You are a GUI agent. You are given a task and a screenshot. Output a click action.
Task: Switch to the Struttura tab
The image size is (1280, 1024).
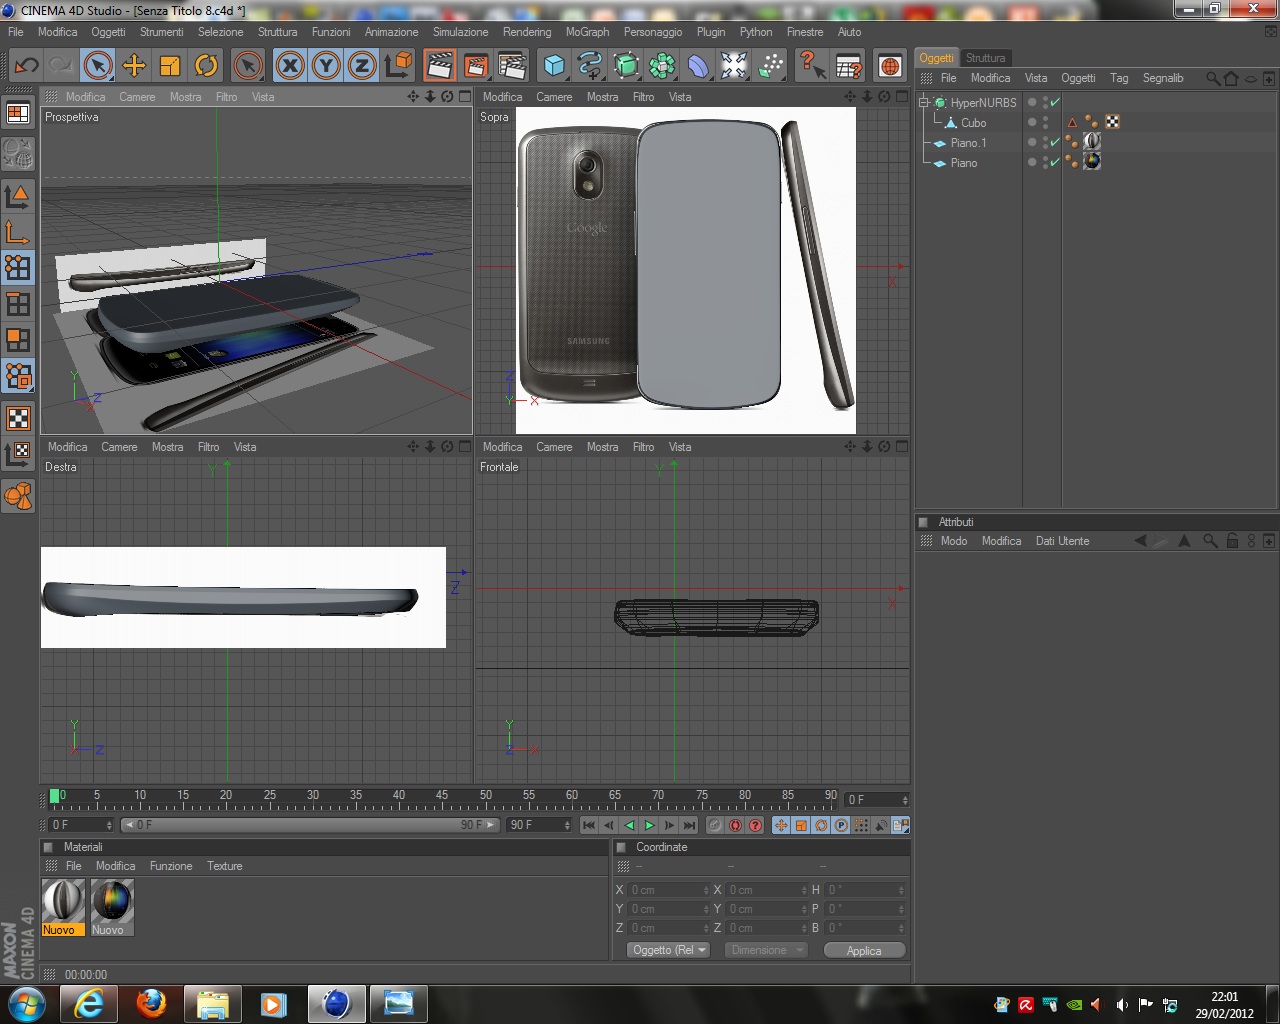point(985,58)
